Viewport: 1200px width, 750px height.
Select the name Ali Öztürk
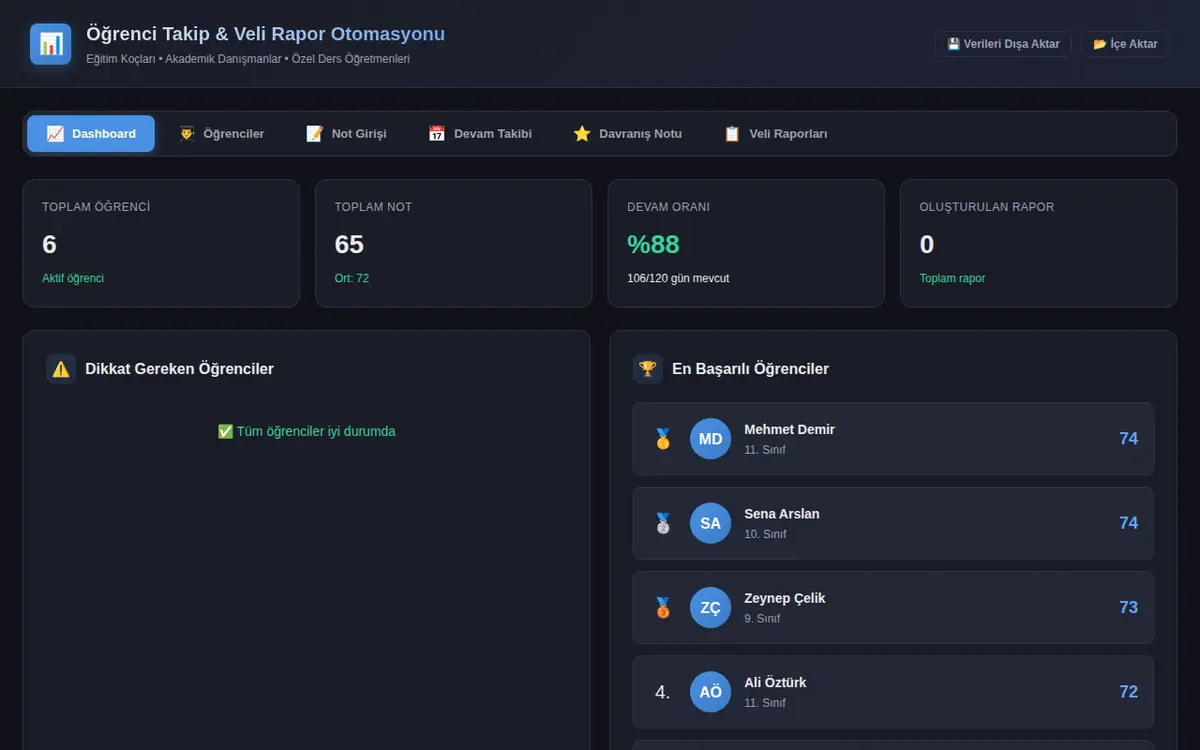point(775,682)
